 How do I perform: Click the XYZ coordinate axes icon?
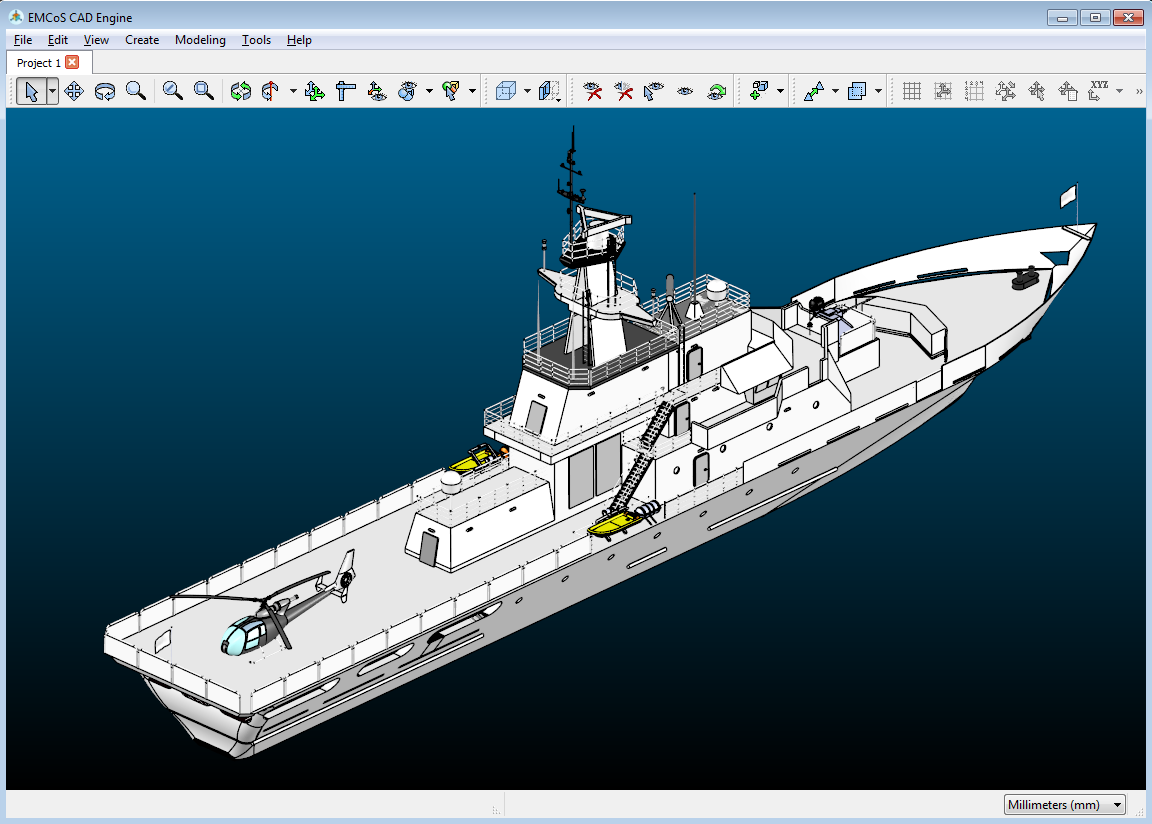tap(1099, 92)
